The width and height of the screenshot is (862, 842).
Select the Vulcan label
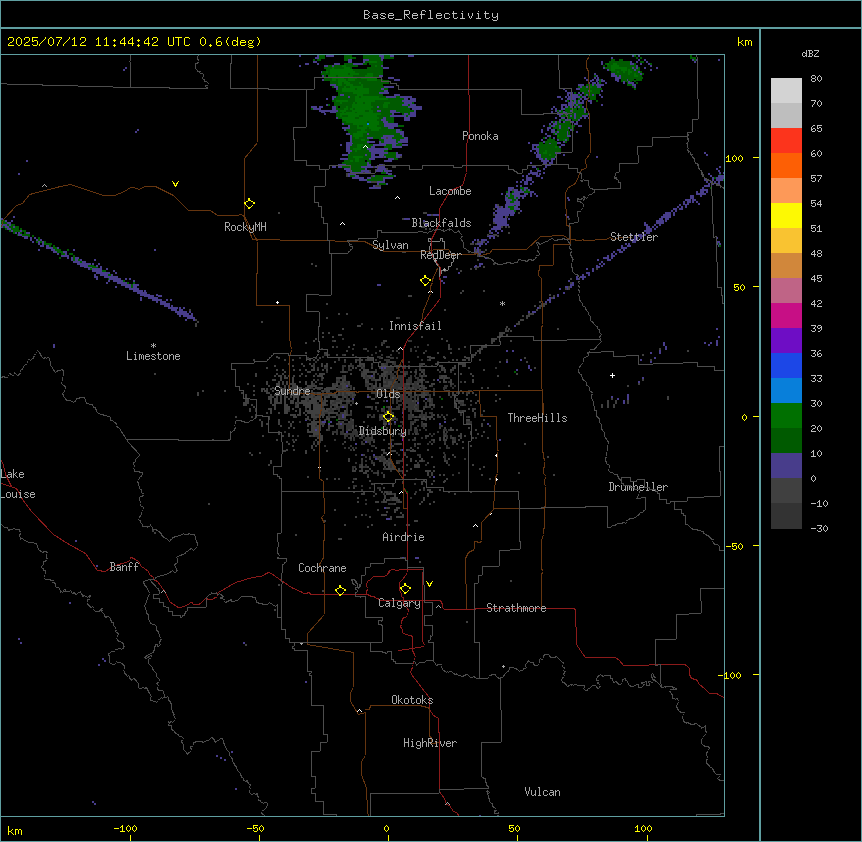coord(542,792)
